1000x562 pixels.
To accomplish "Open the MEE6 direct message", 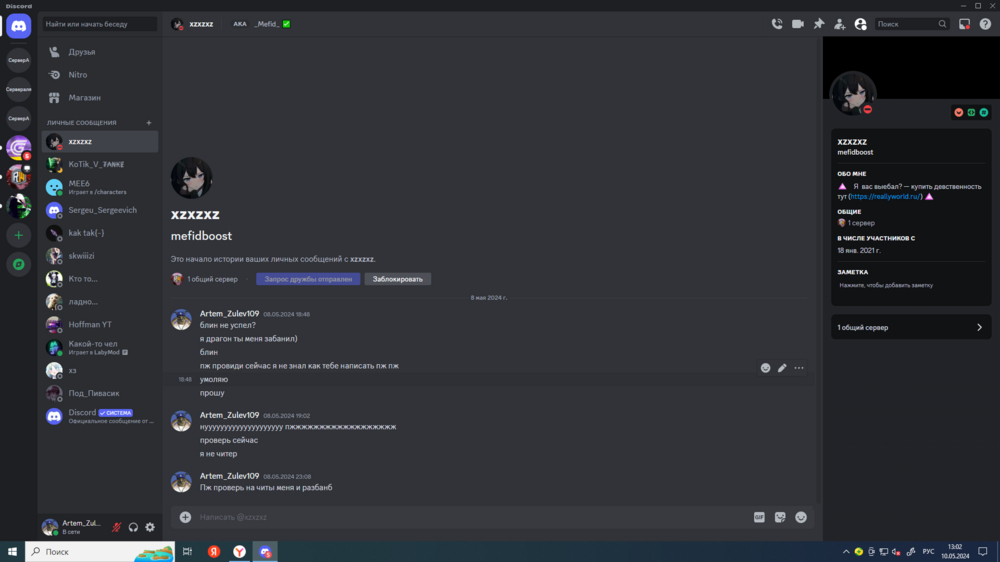I will [99, 187].
